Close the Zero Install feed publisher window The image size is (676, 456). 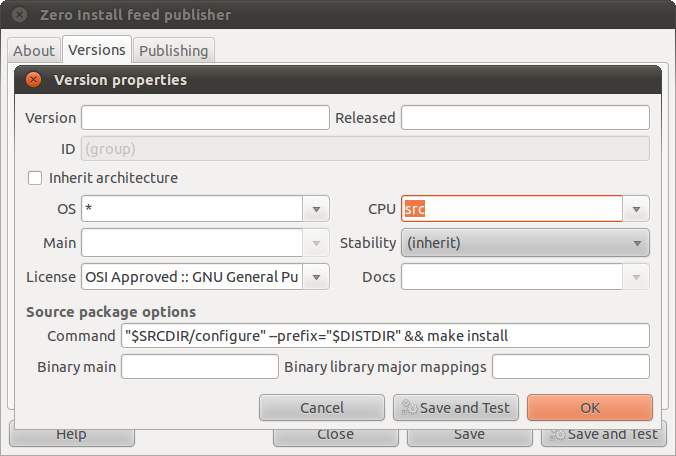pos(19,15)
